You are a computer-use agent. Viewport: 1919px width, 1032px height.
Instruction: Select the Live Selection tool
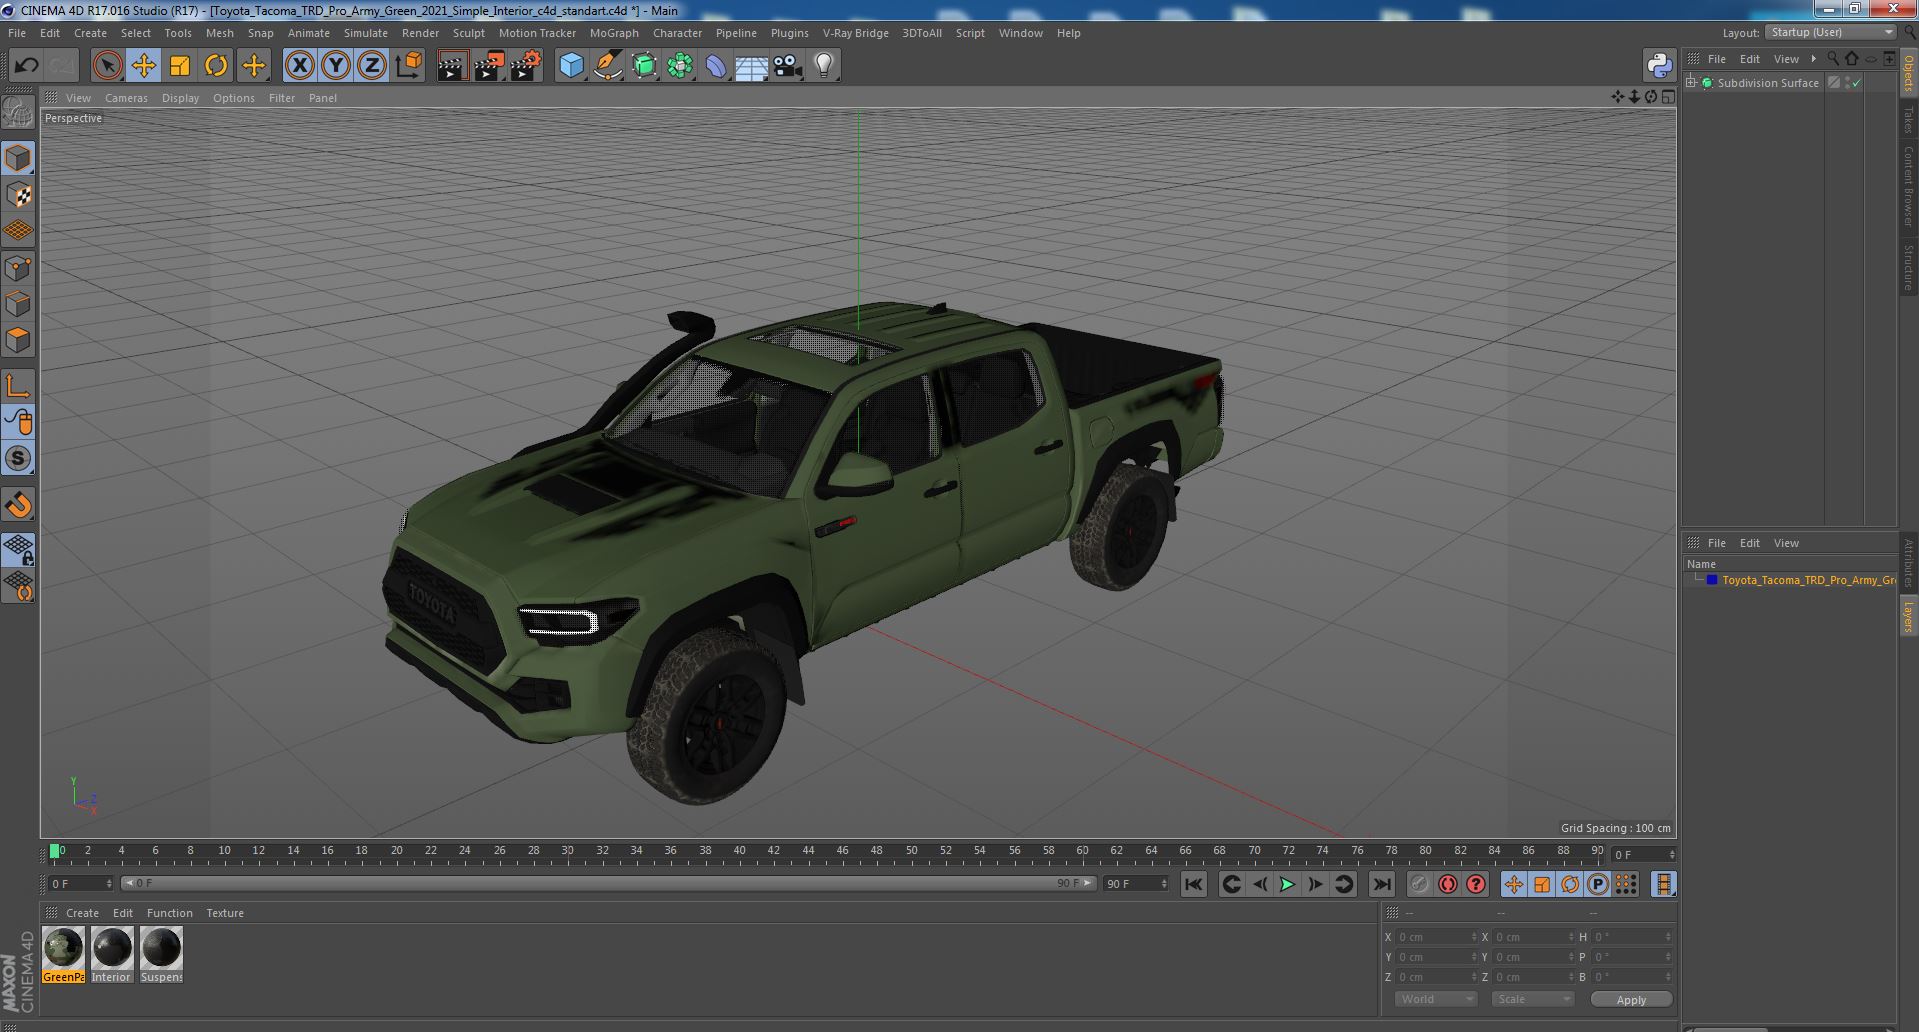[107, 66]
